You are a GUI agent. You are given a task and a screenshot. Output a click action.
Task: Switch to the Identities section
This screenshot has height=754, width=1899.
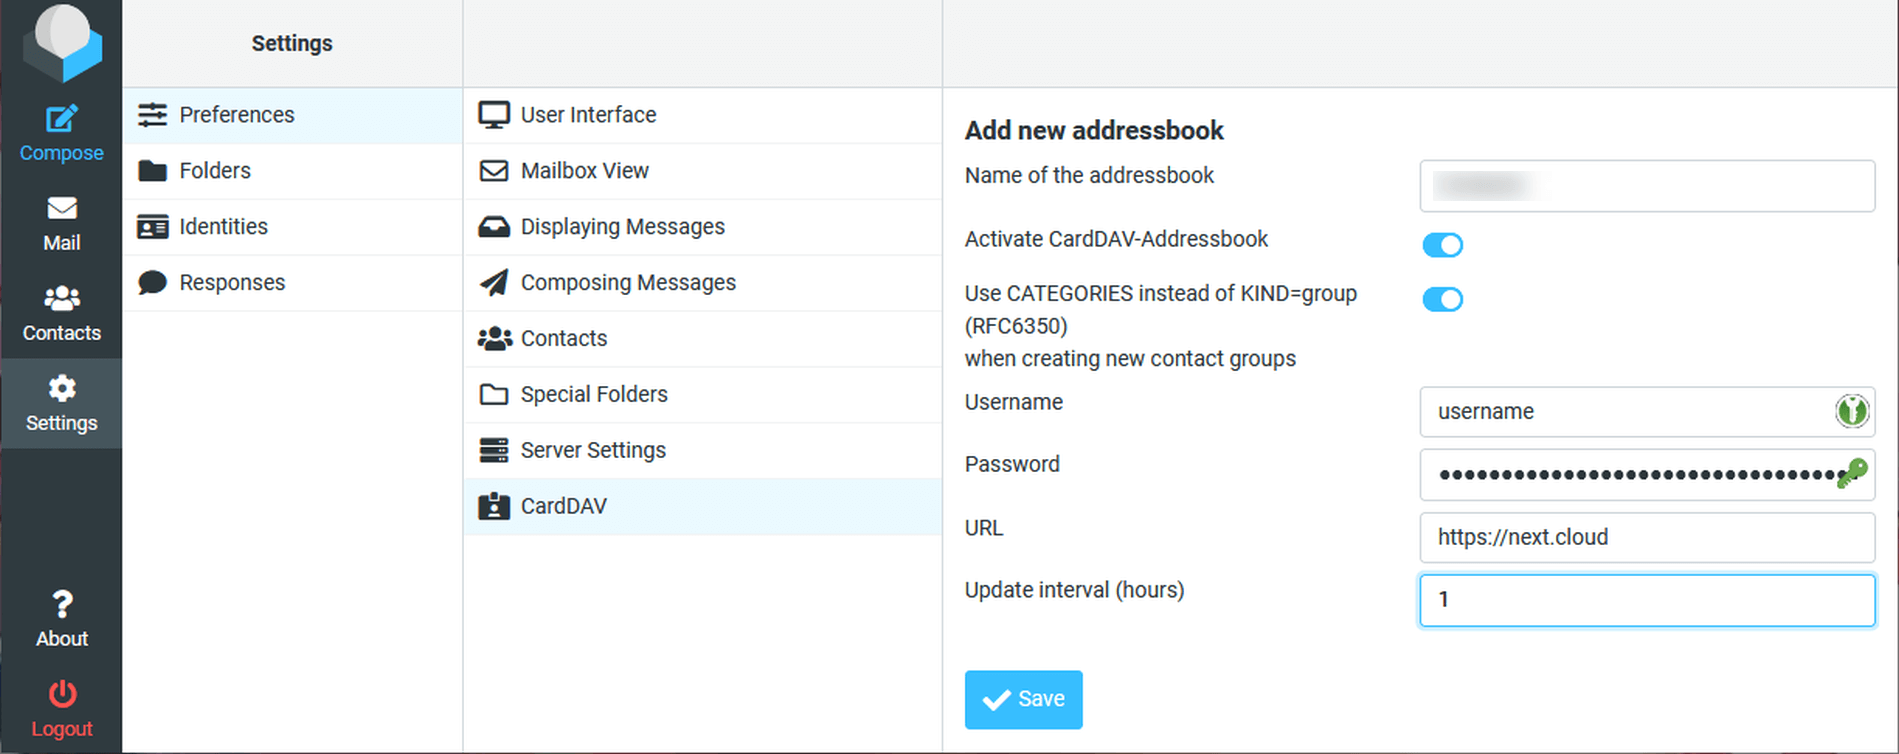pyautogui.click(x=223, y=226)
